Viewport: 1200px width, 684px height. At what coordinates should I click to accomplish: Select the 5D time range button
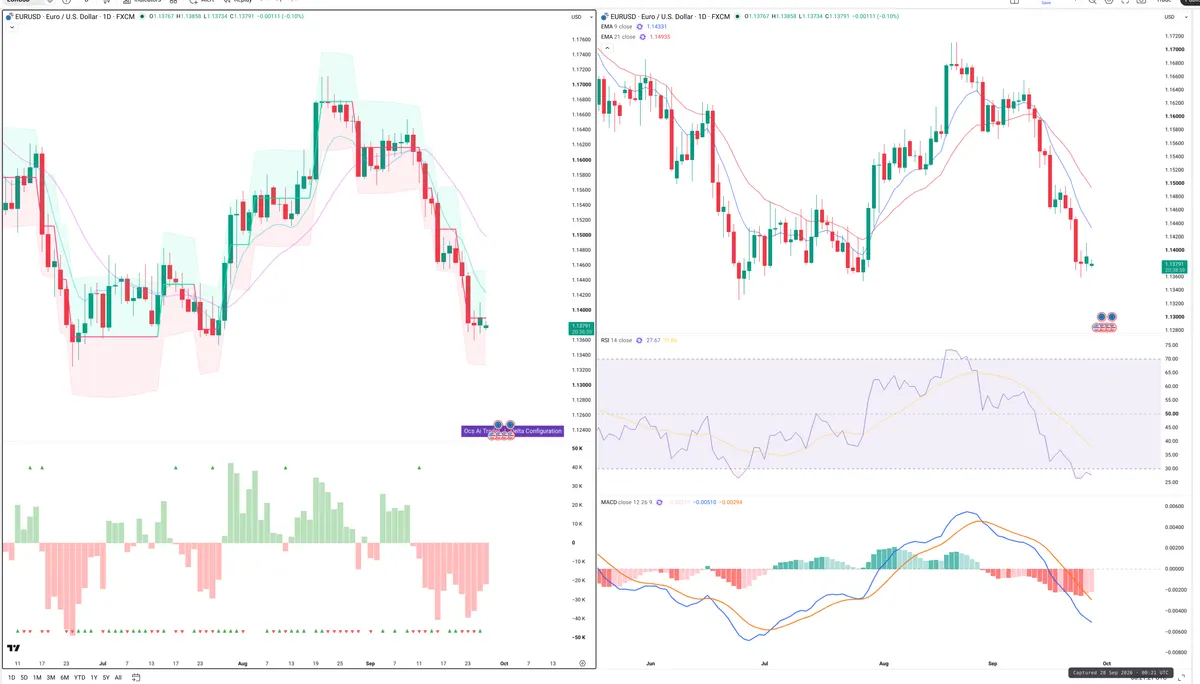(24, 677)
